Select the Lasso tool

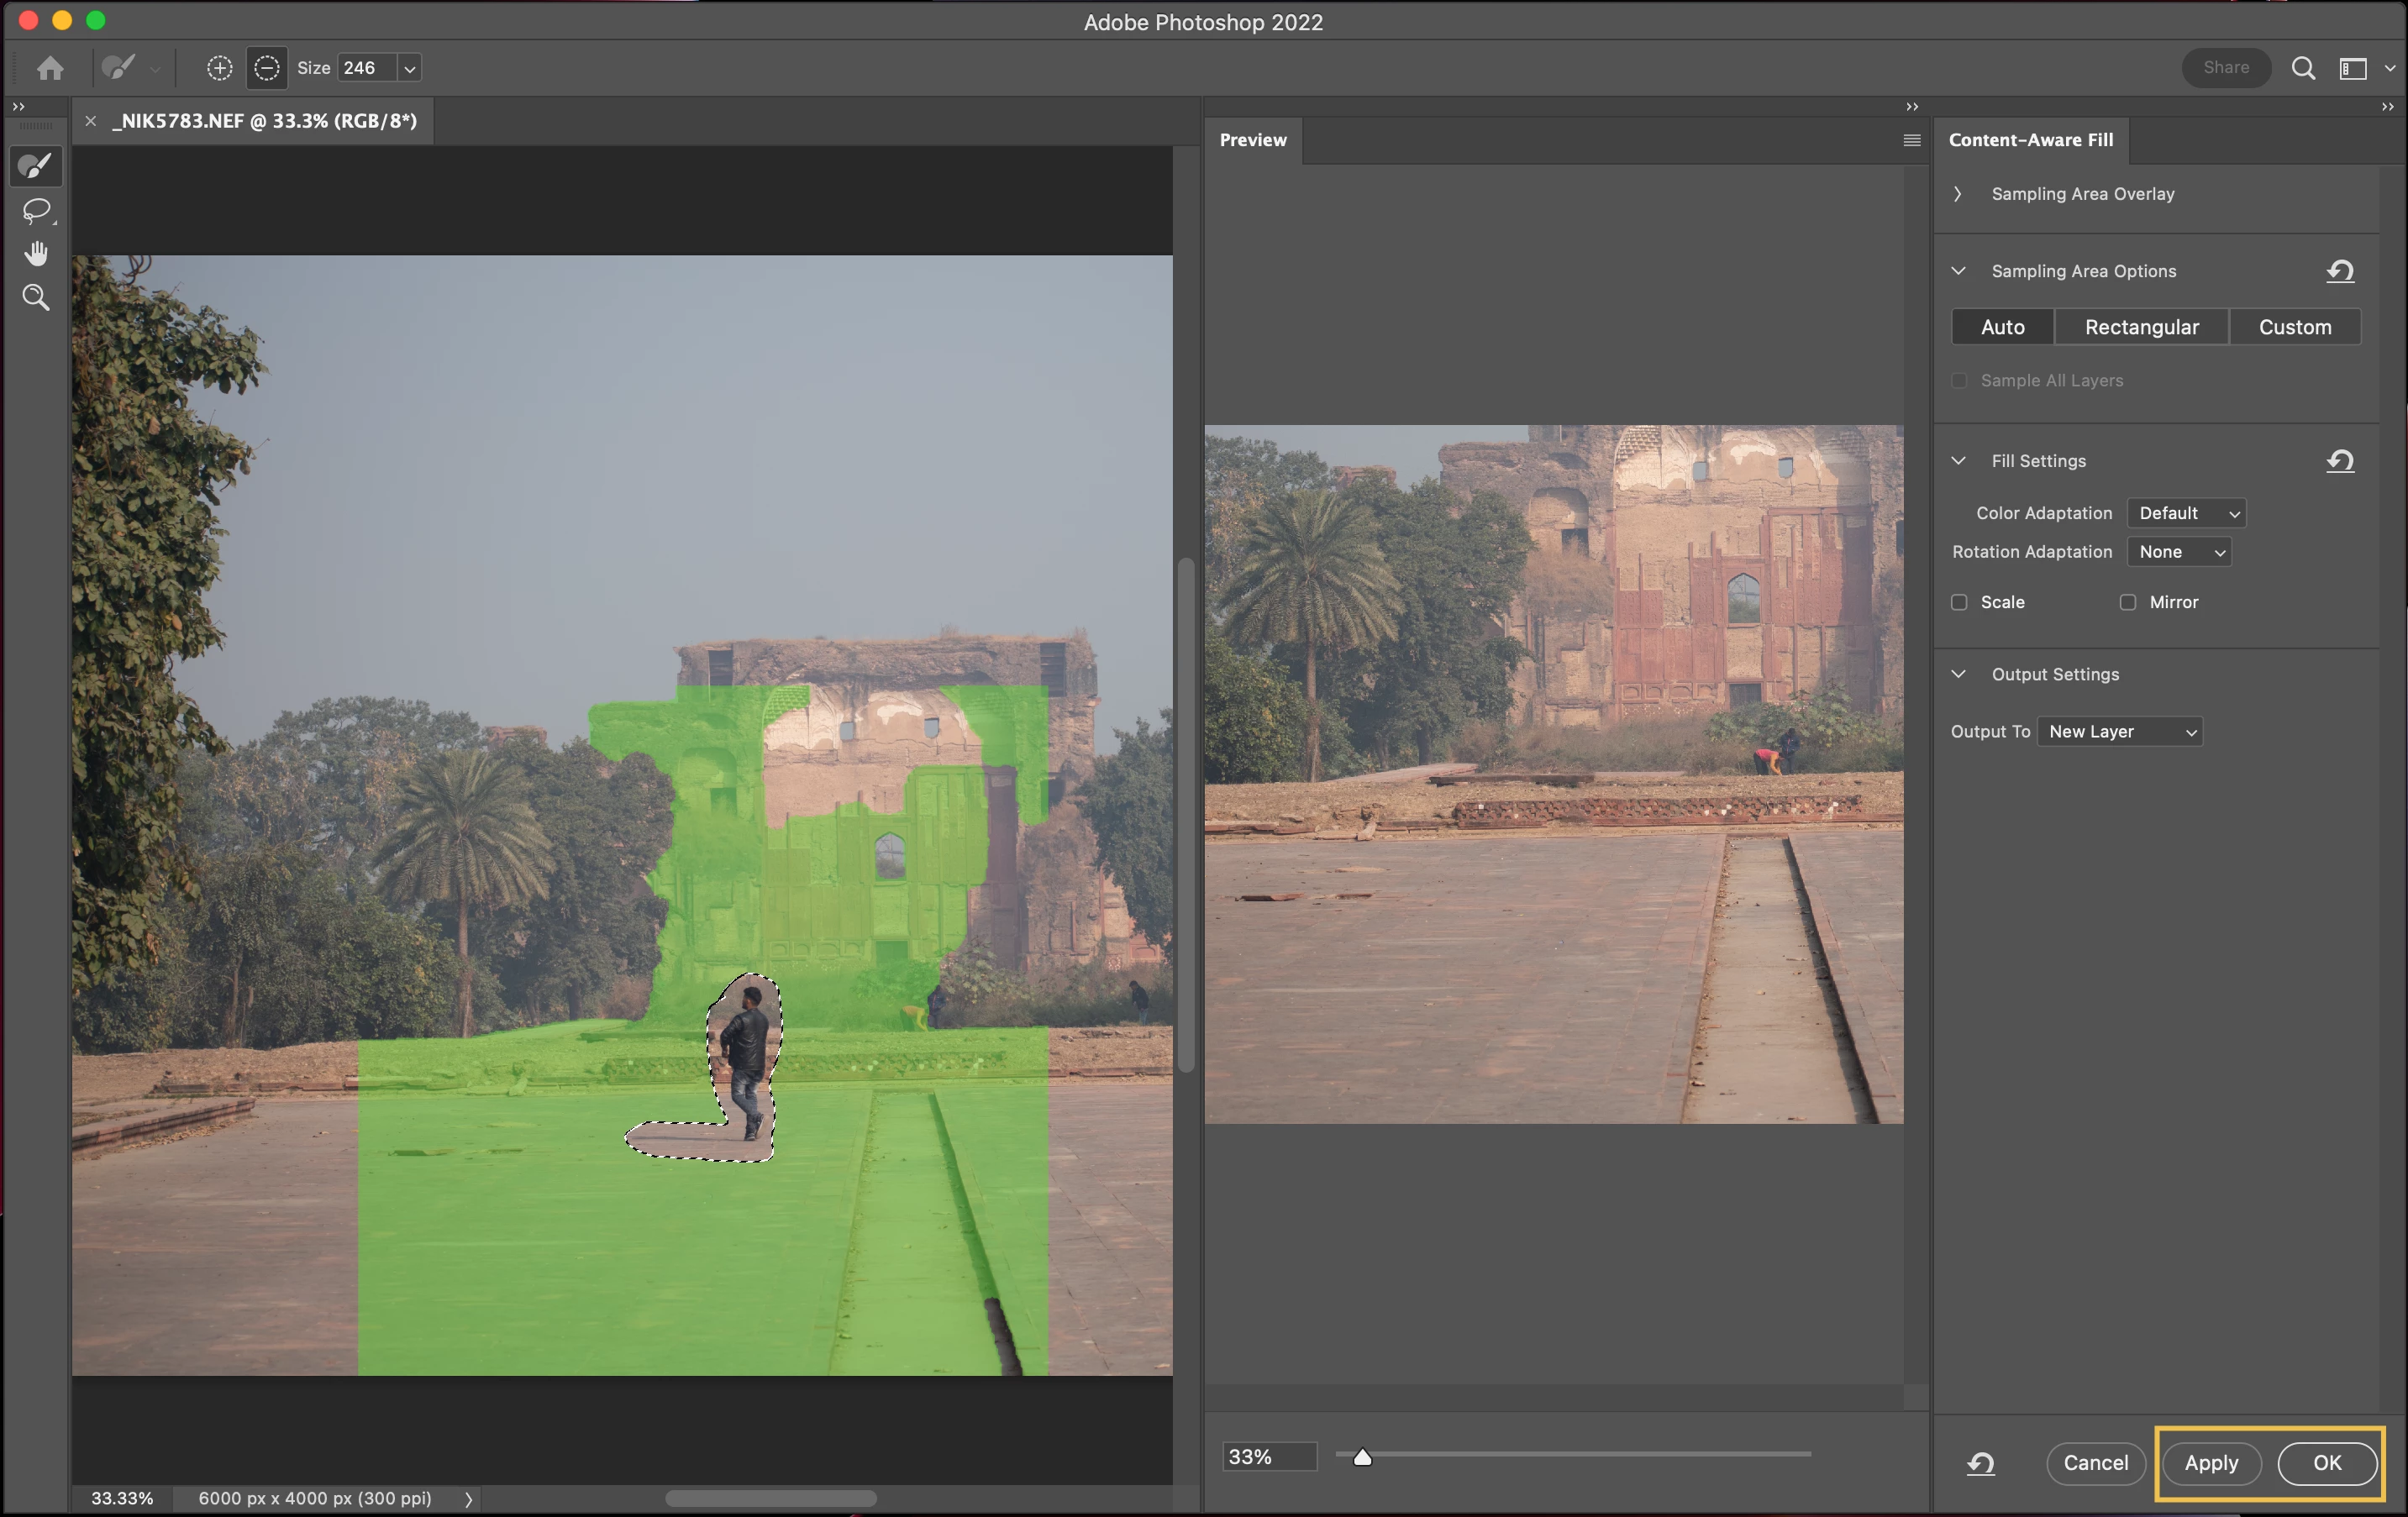36,210
